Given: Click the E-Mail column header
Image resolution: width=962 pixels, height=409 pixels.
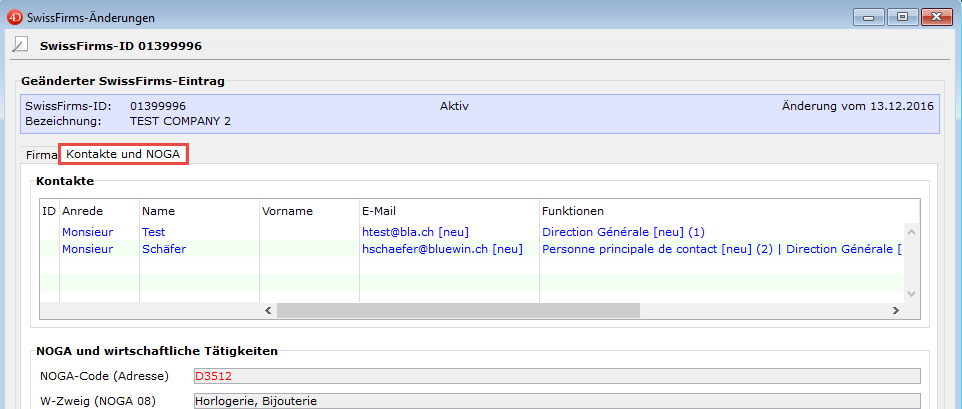Looking at the screenshot, I should tap(380, 211).
